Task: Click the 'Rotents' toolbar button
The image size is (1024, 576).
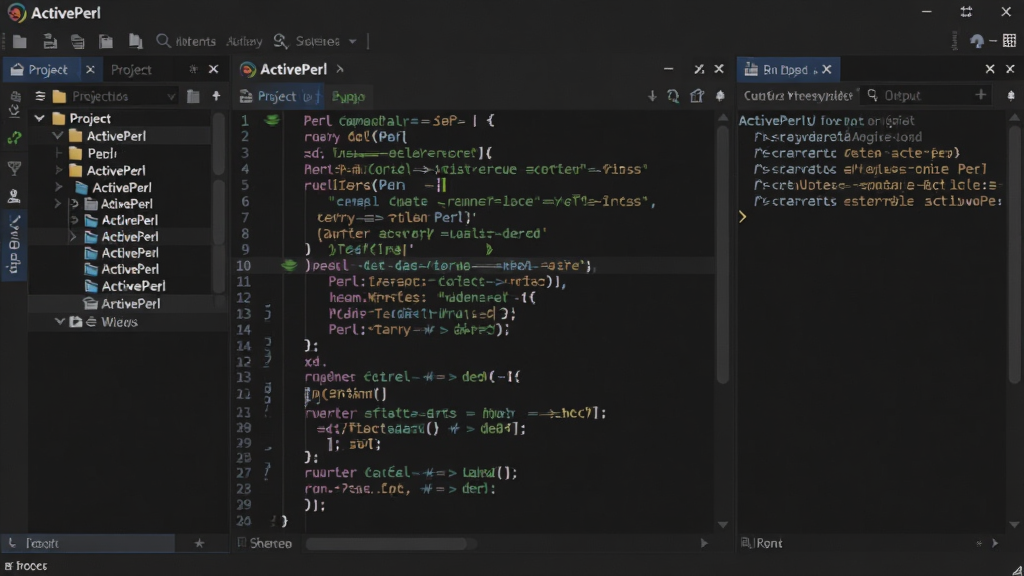Action: pos(195,41)
